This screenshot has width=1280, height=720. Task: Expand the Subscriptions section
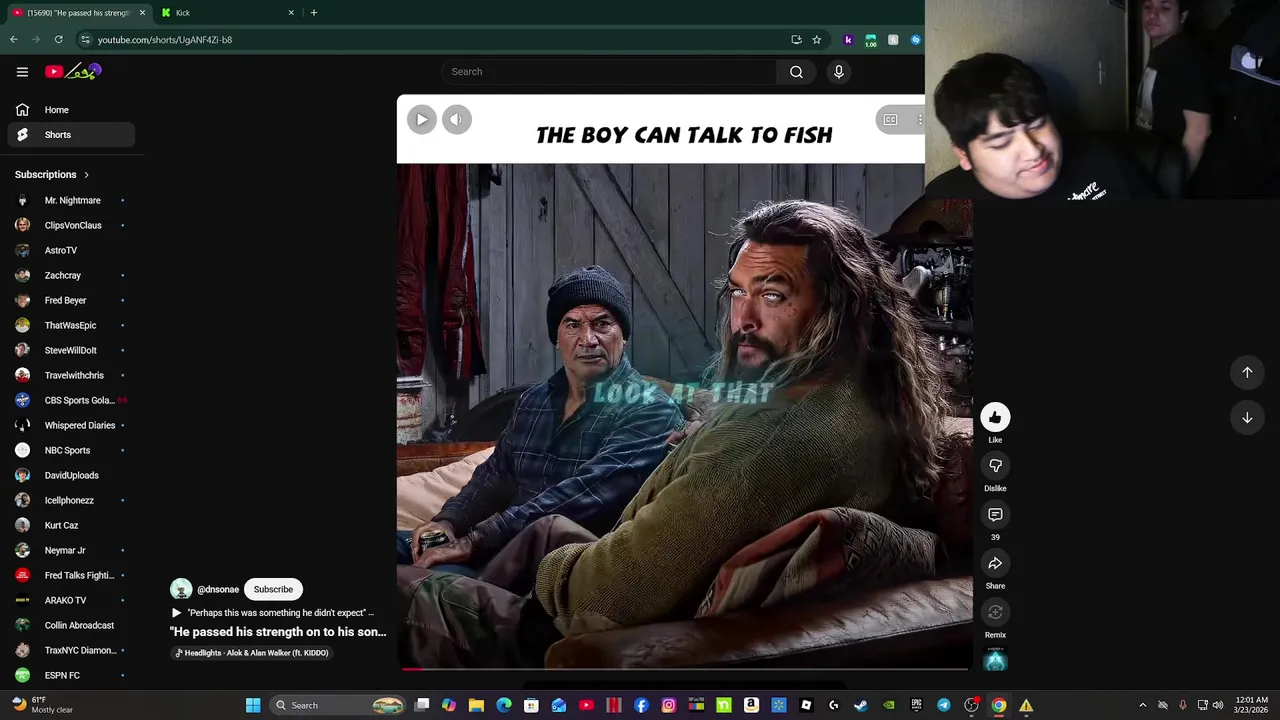tap(52, 175)
